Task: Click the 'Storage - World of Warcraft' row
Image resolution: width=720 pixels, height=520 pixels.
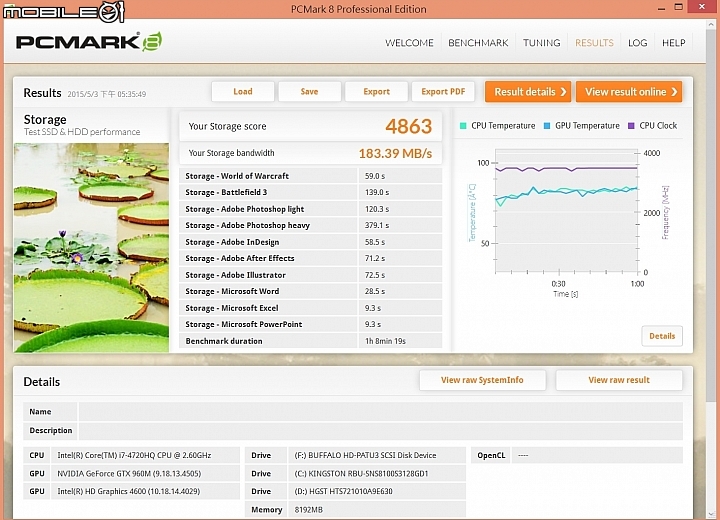Action: 310,176
